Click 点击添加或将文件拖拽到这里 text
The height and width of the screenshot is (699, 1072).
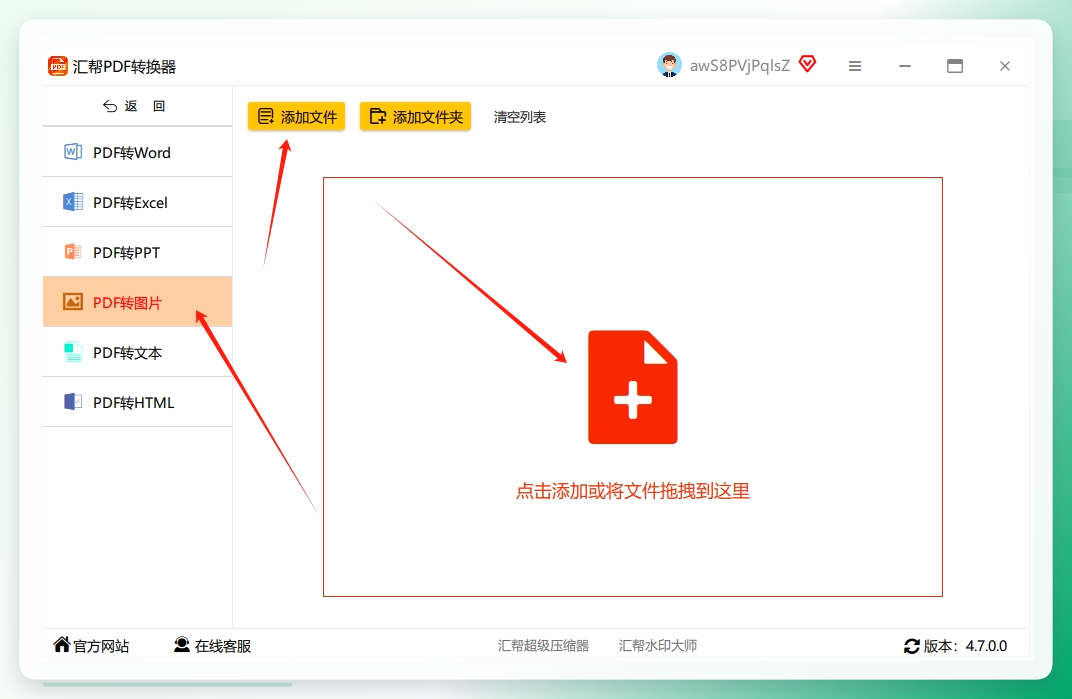click(632, 491)
